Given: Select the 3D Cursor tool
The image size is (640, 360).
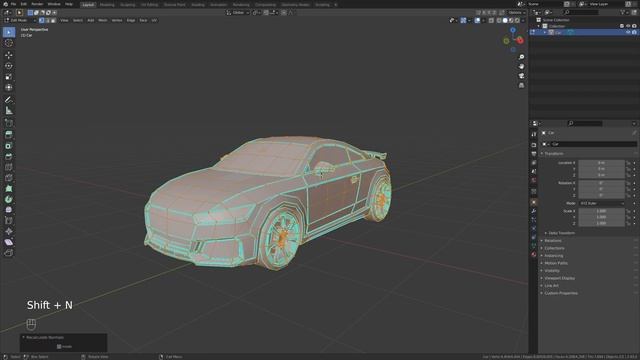Looking at the screenshot, I should pyautogui.click(x=9, y=43).
